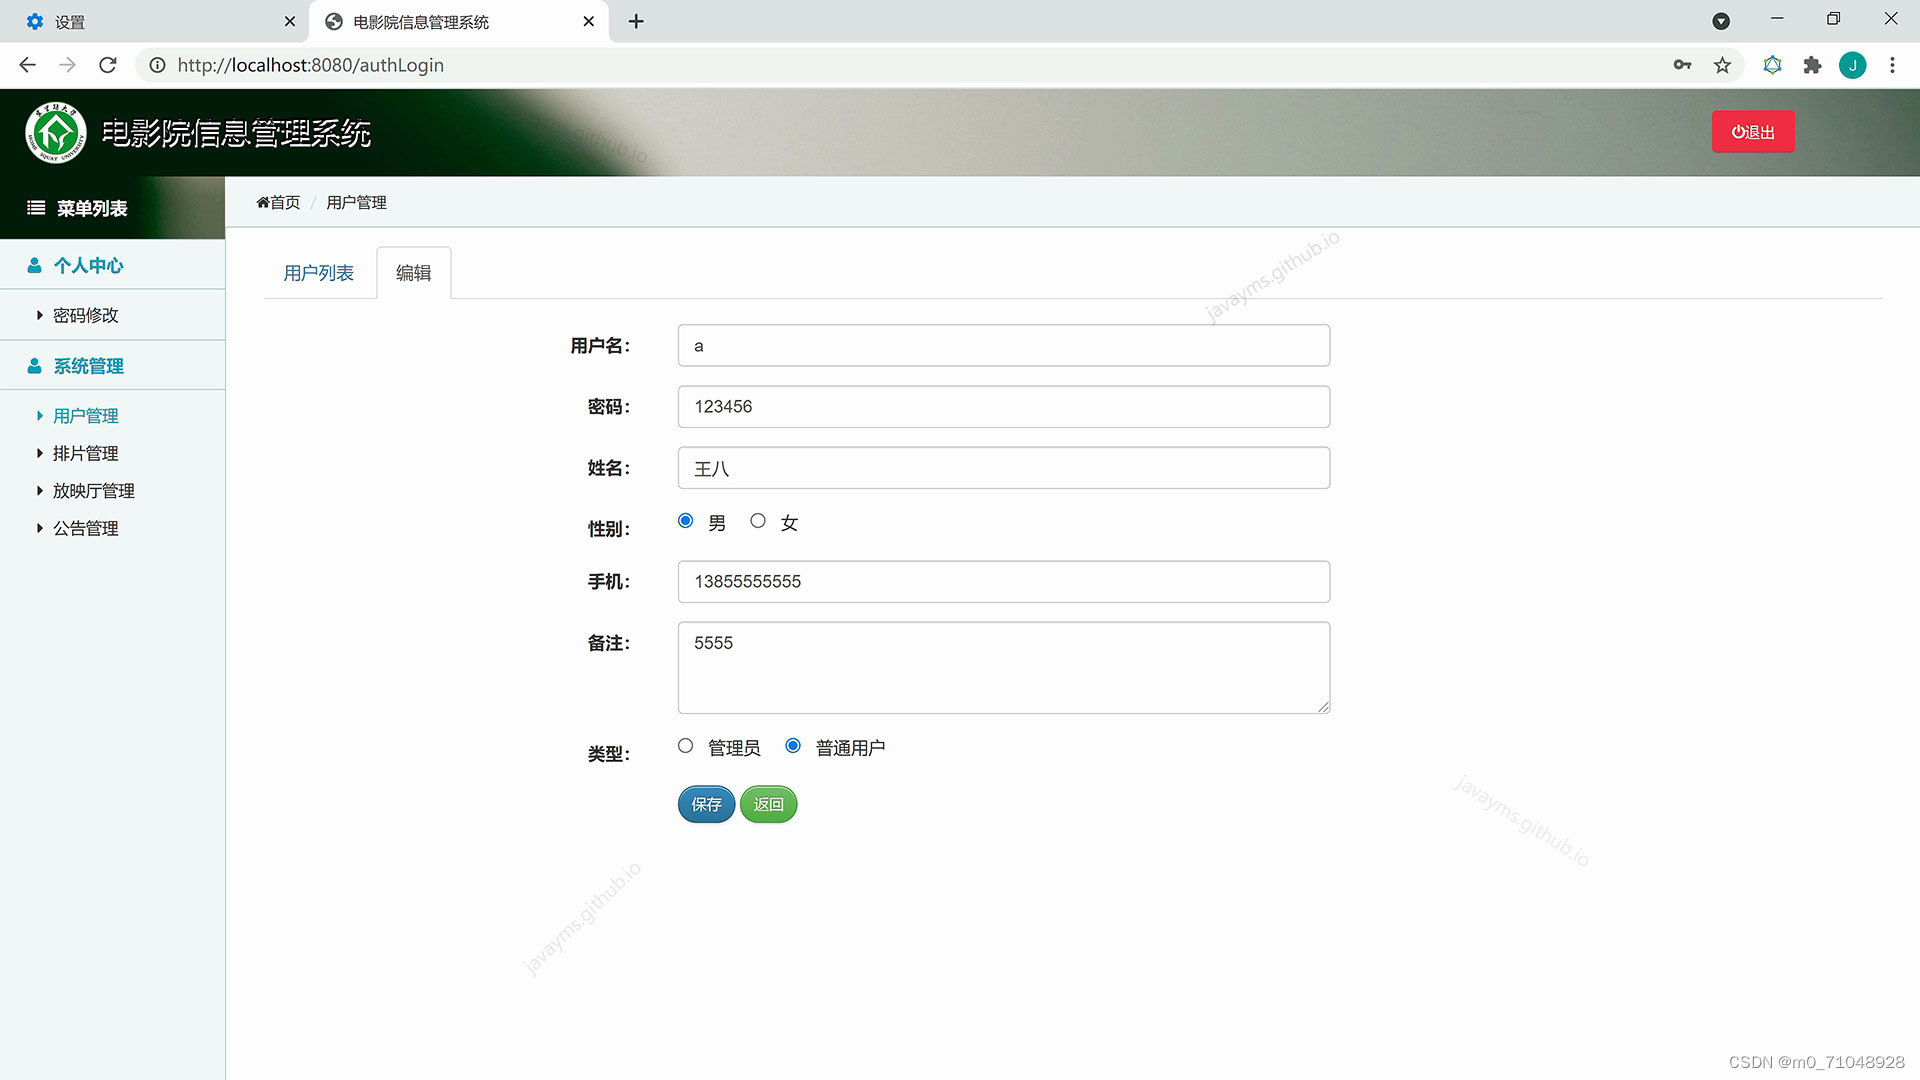Open 用户管理 sidebar item

pos(85,415)
